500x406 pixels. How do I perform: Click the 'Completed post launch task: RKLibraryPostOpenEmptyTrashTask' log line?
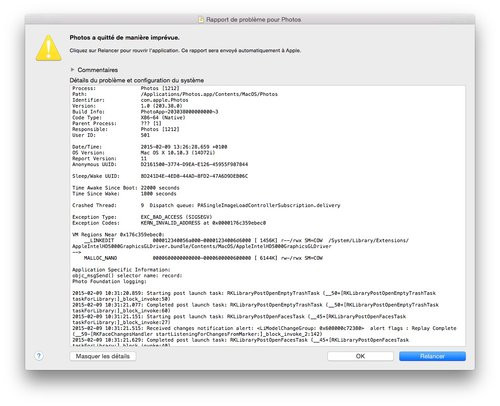coord(255,305)
